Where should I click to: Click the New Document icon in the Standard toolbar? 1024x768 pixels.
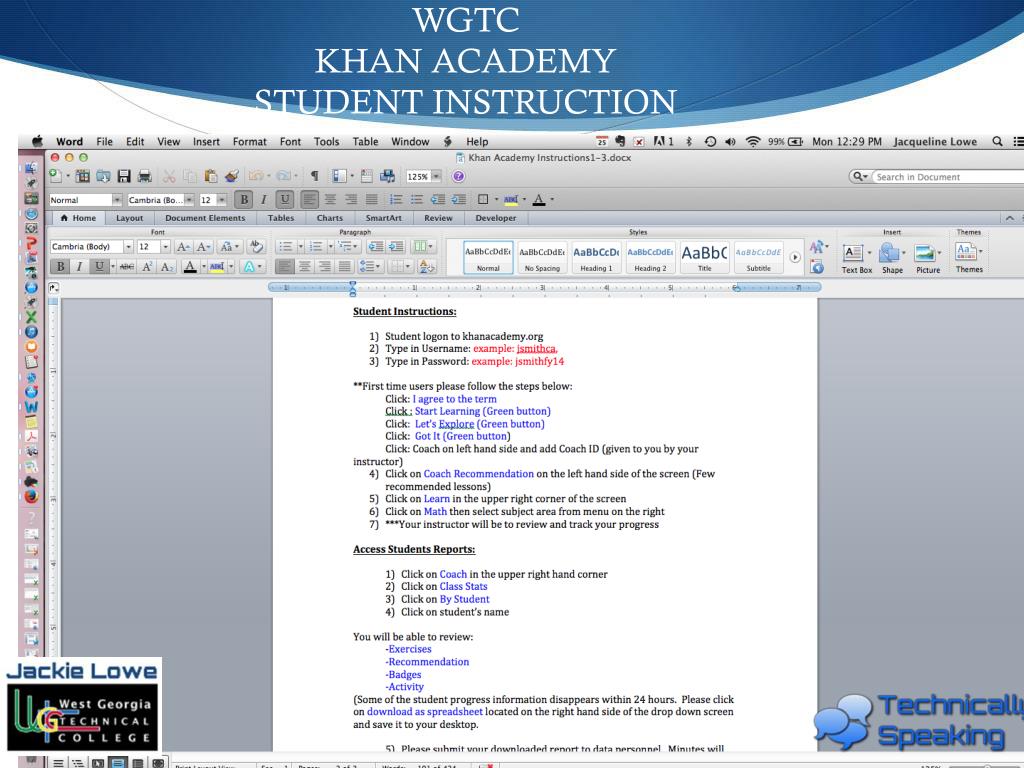point(56,176)
